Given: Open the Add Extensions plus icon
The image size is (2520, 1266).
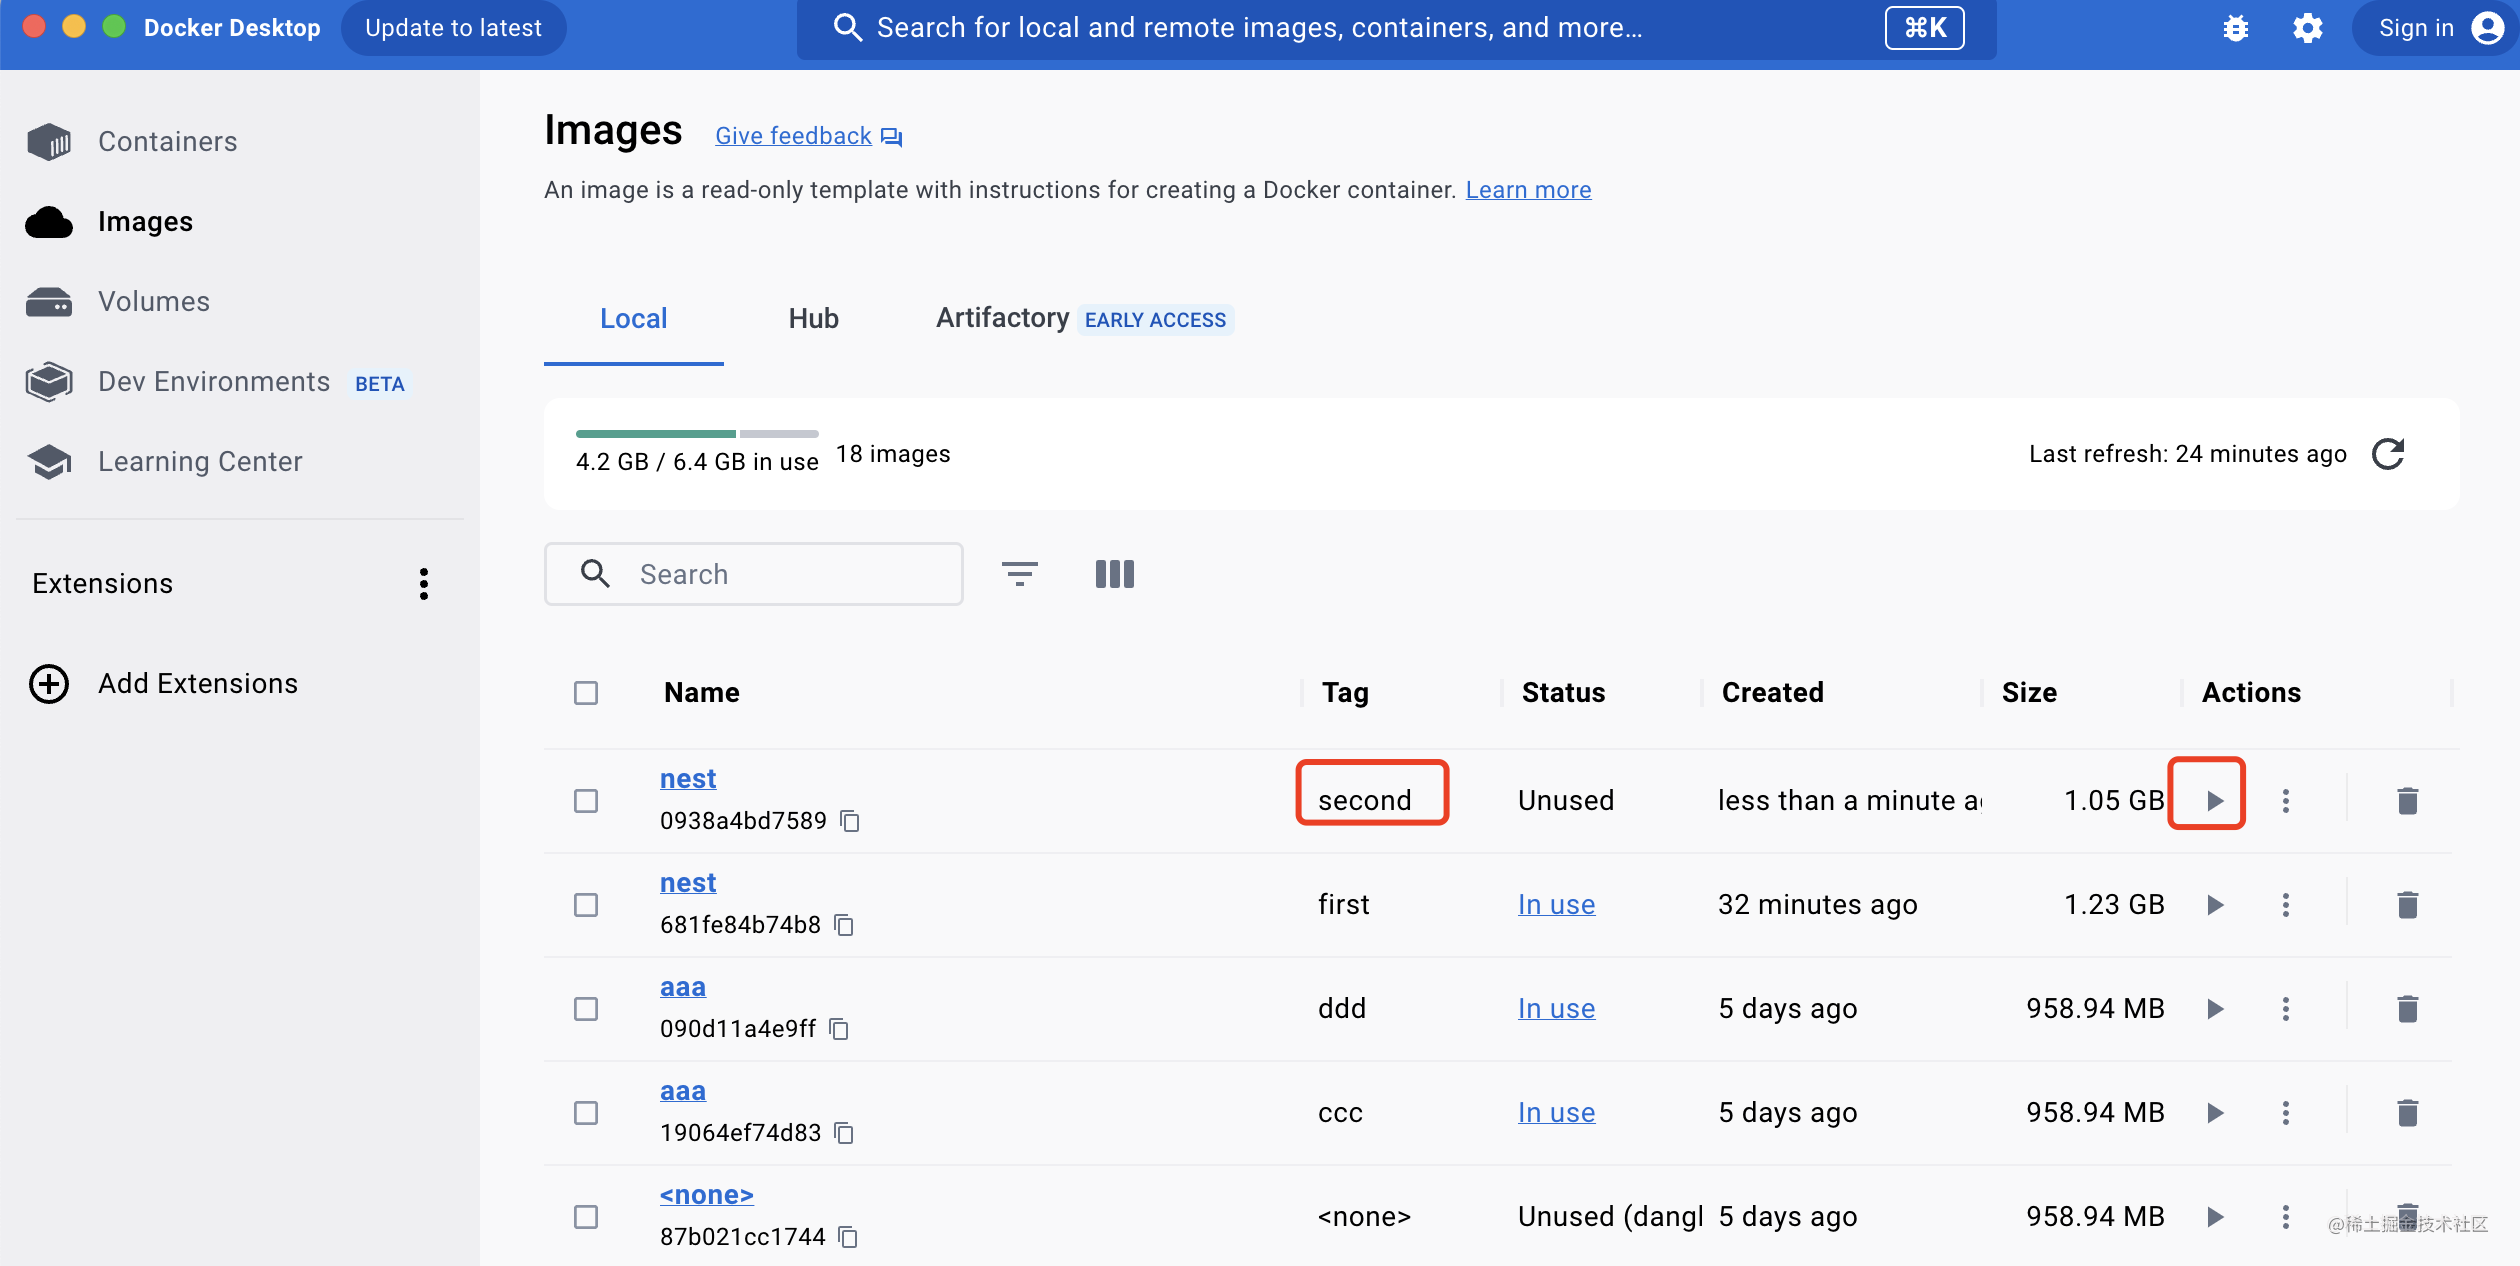Looking at the screenshot, I should pyautogui.click(x=49, y=684).
